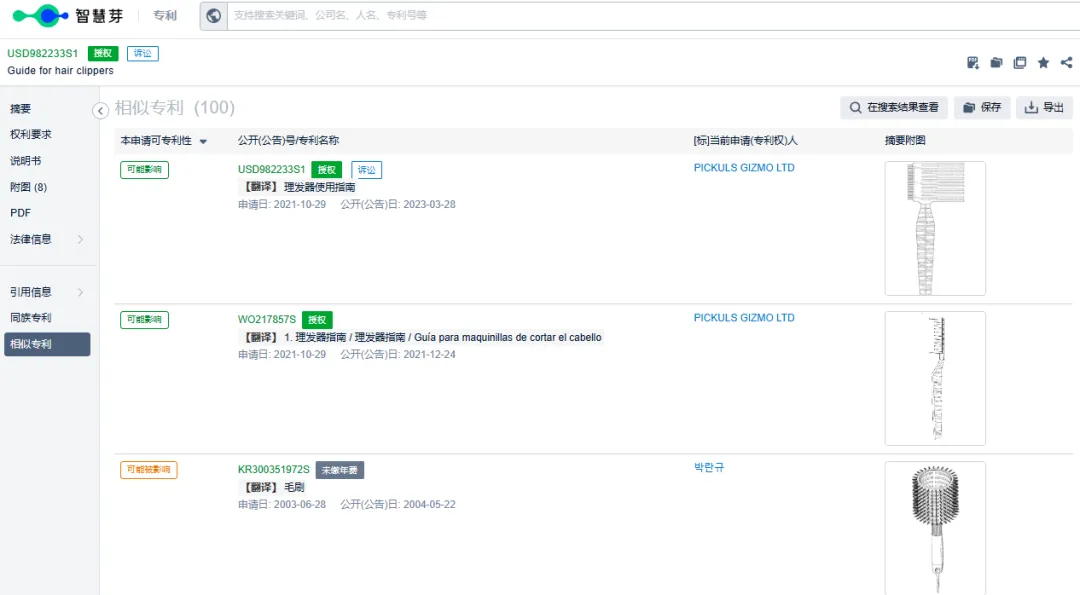The height and width of the screenshot is (595, 1080).
Task: Open the 权利要求 sidebar section
Action: coord(31,134)
